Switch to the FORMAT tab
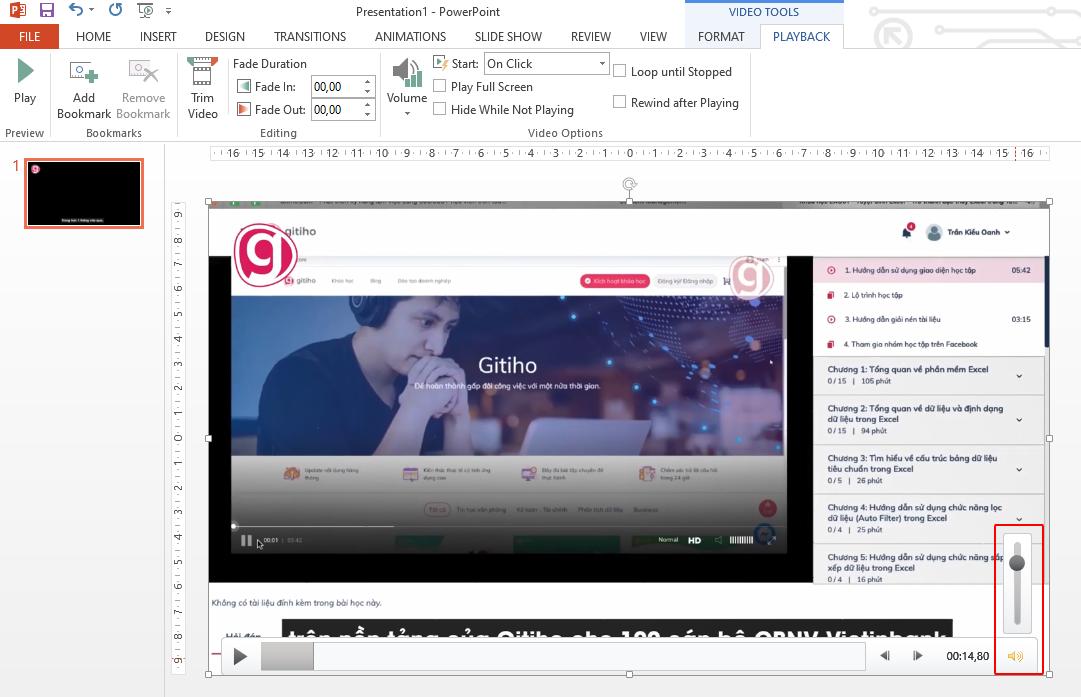1081x697 pixels. [x=721, y=36]
